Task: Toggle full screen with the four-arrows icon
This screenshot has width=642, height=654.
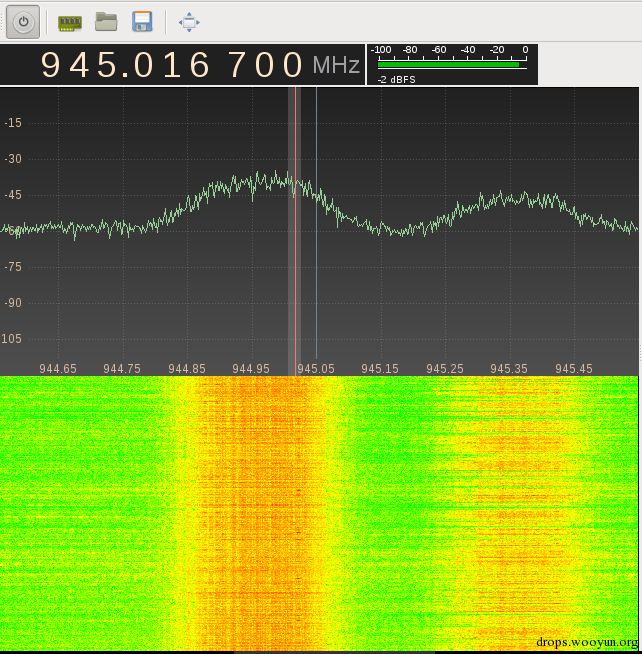Action: 189,22
